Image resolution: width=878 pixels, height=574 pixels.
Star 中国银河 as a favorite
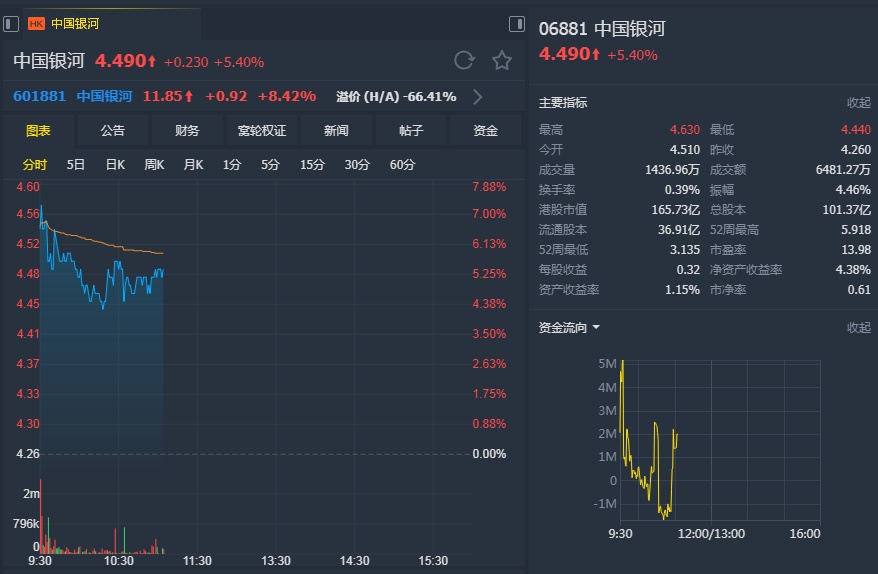click(x=501, y=61)
